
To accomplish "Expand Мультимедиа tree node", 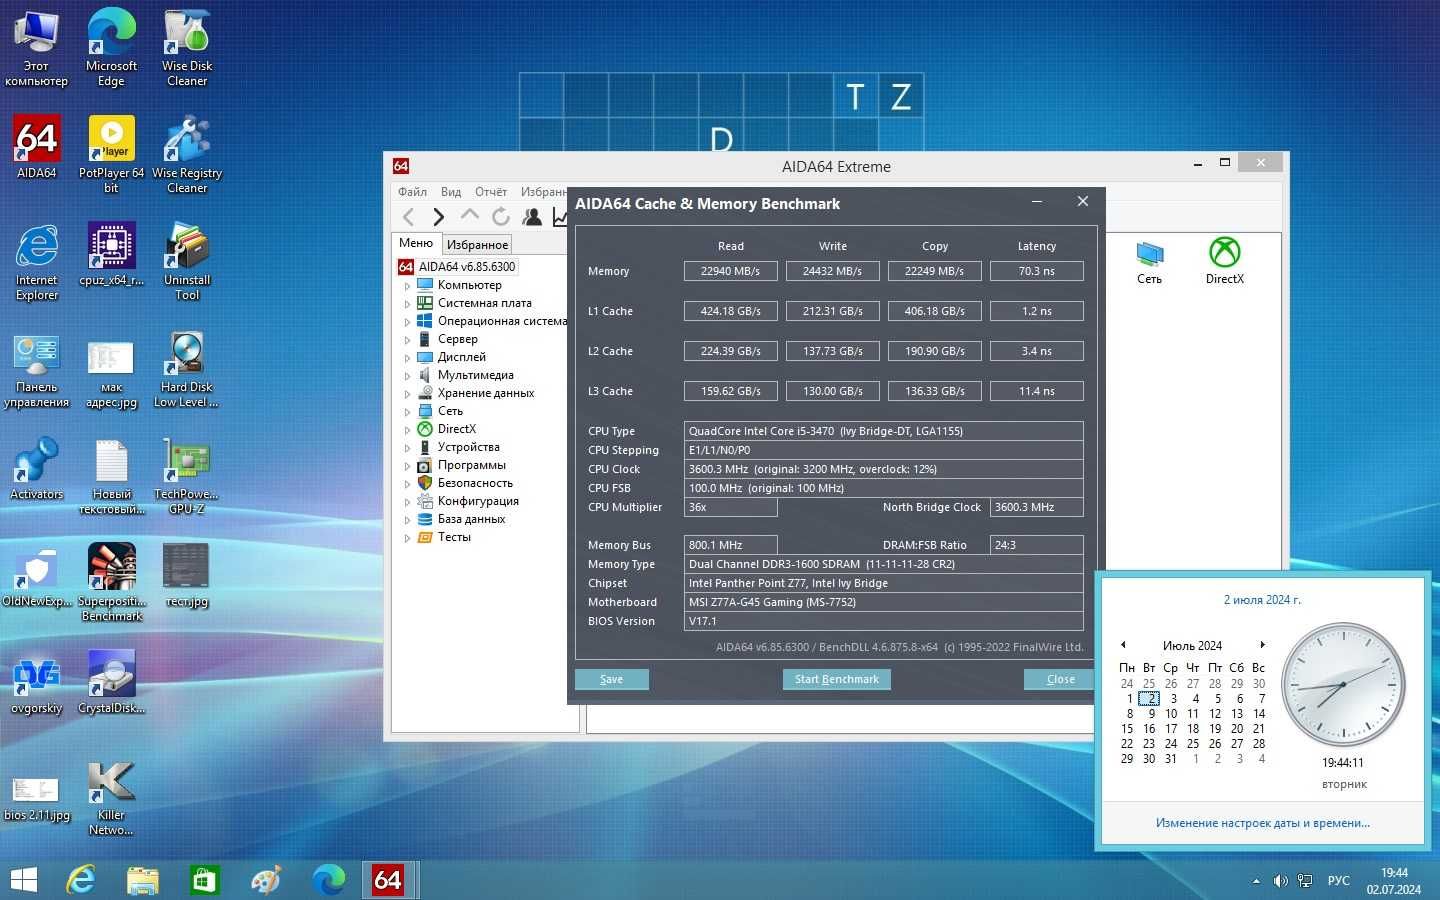I will tap(407, 376).
